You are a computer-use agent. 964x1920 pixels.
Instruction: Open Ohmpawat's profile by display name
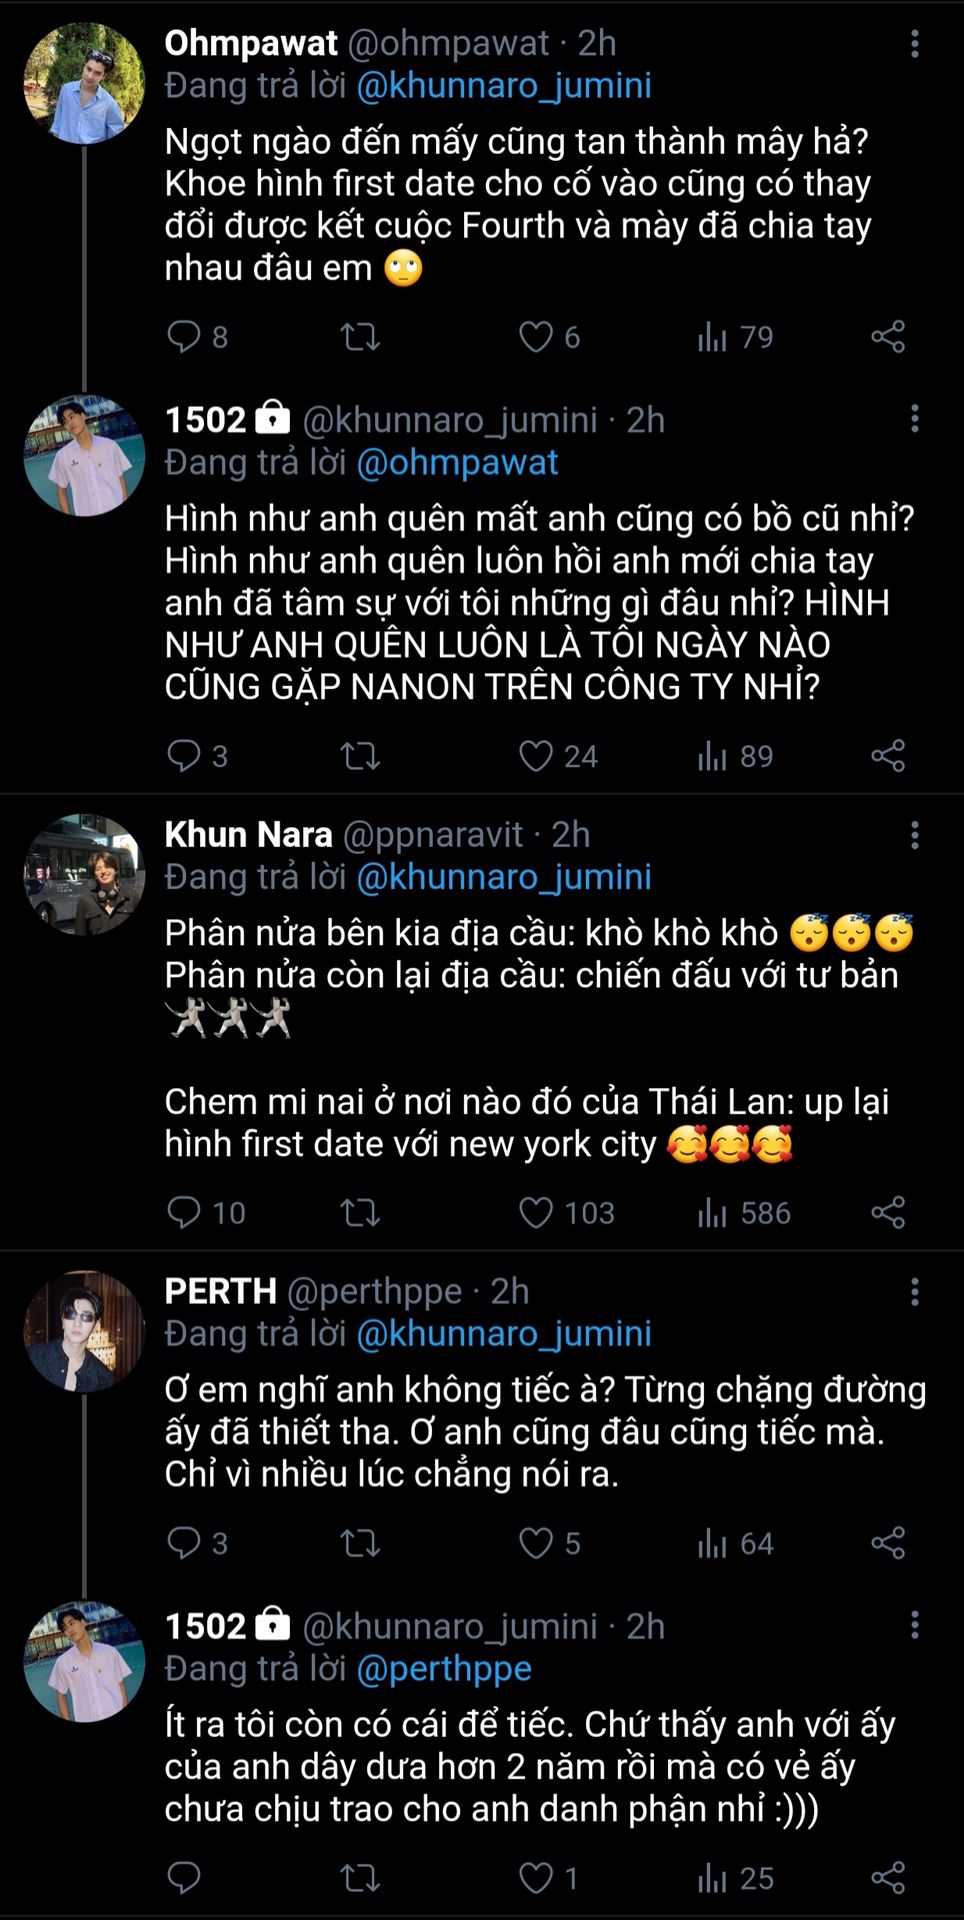pyautogui.click(x=251, y=43)
